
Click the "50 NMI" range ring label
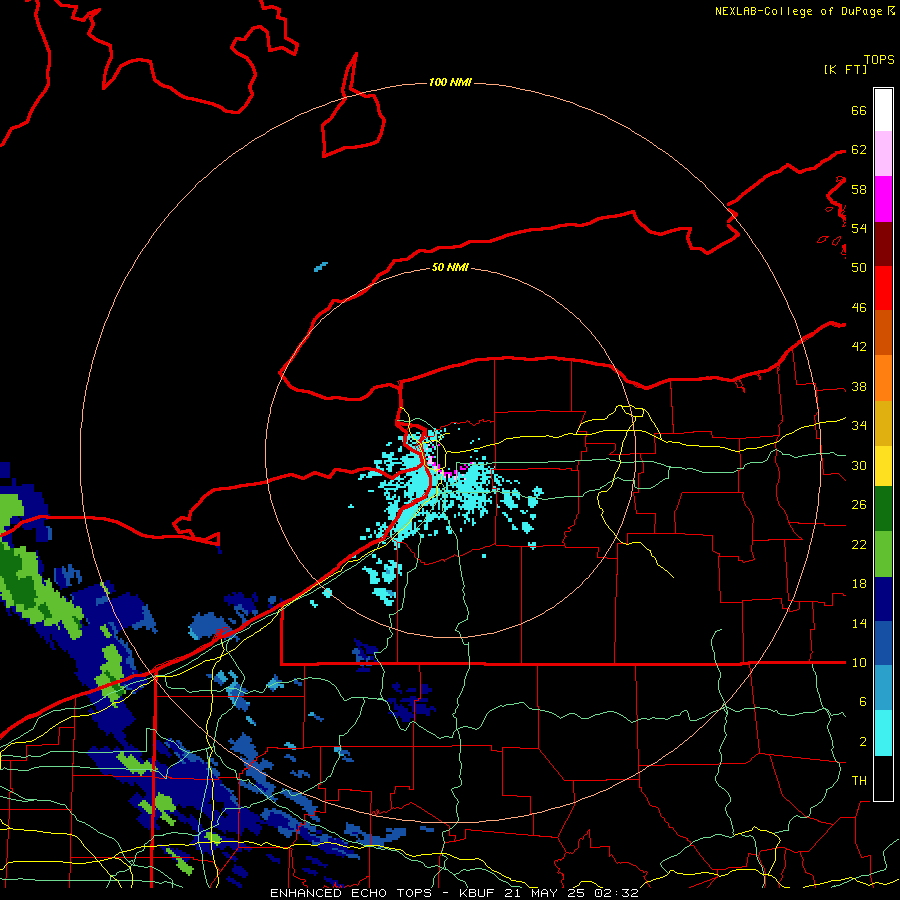(450, 267)
